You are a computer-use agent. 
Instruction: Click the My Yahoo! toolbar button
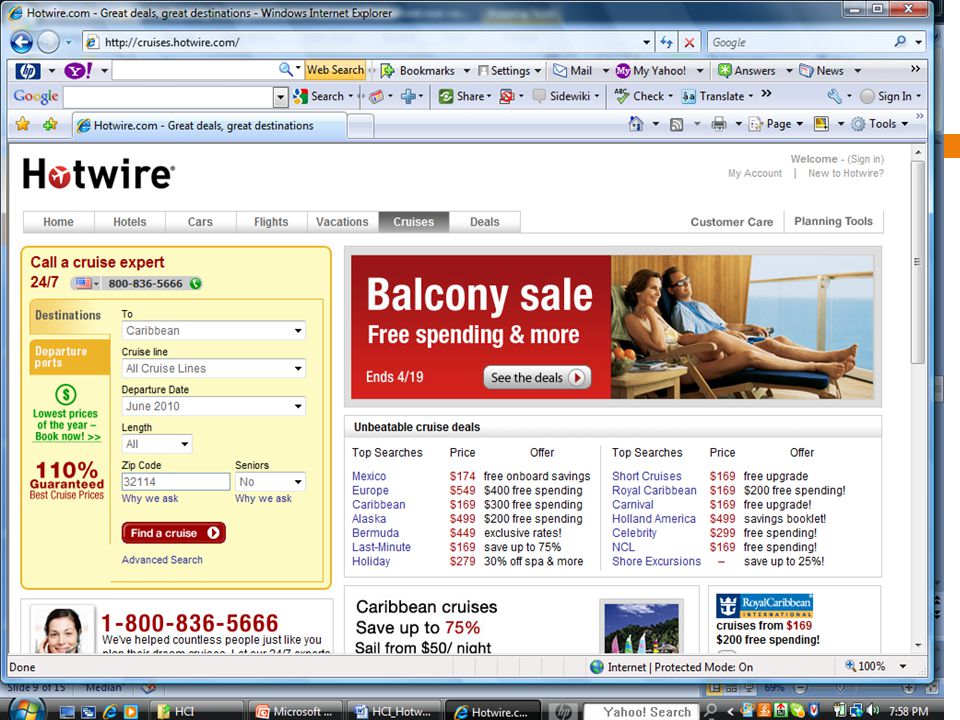[x=651, y=70]
